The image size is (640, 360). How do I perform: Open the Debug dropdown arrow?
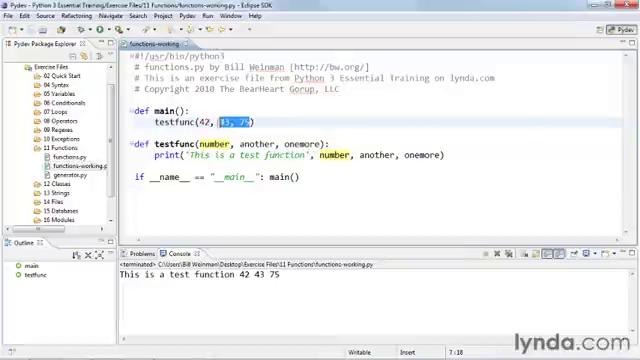[x=90, y=29]
